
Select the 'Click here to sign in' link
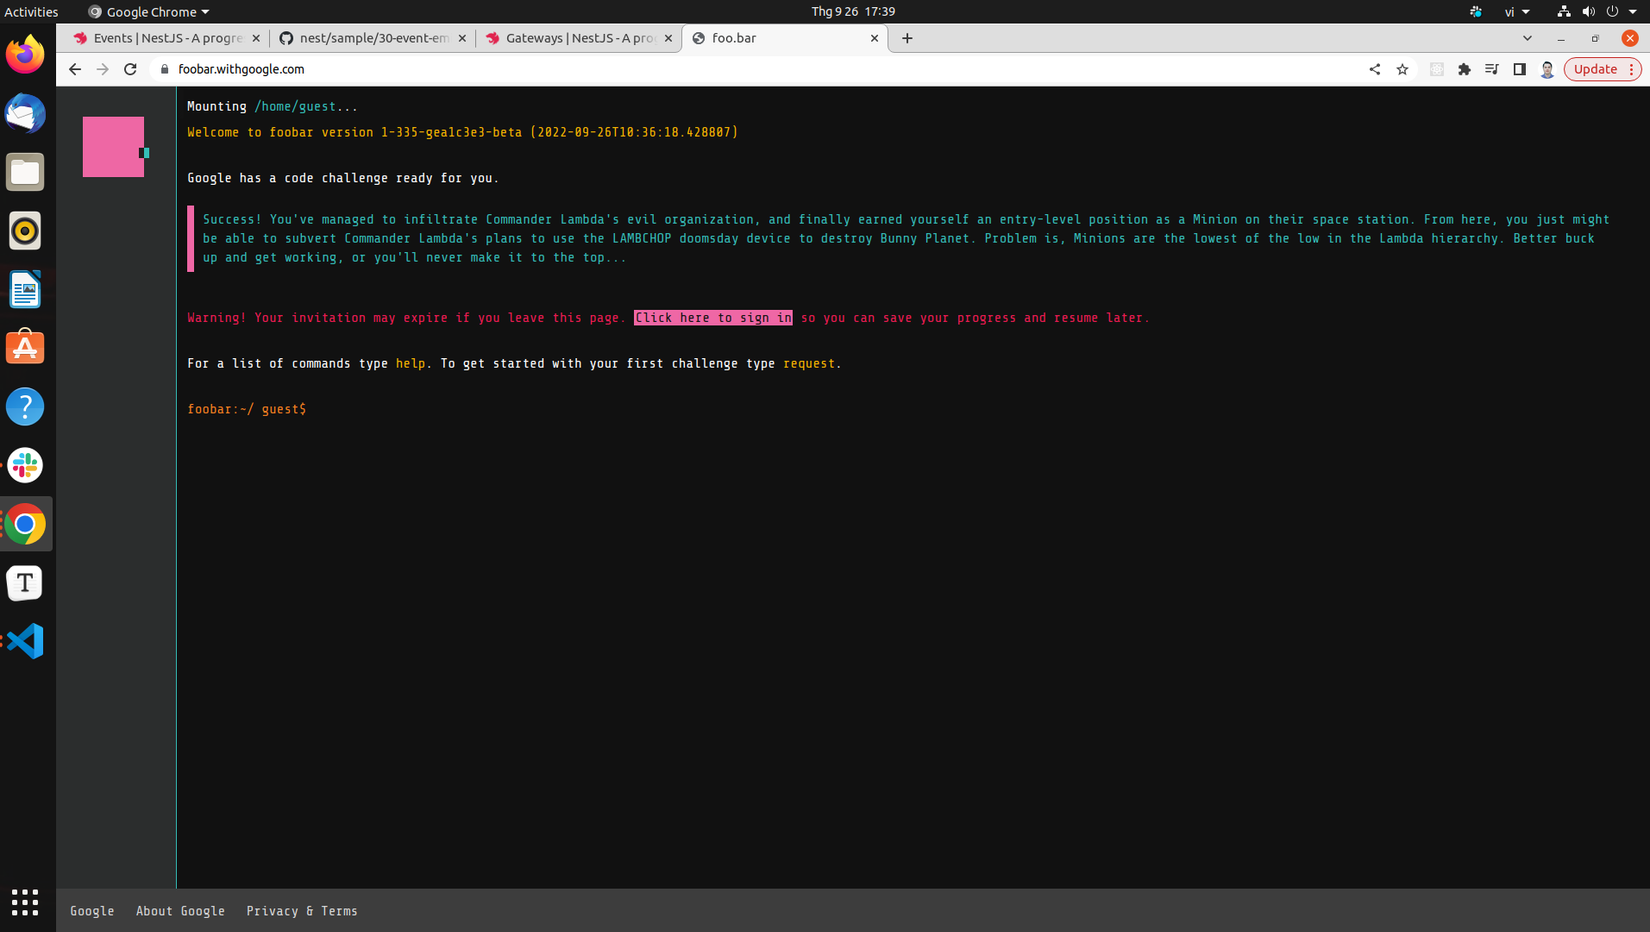pos(712,317)
